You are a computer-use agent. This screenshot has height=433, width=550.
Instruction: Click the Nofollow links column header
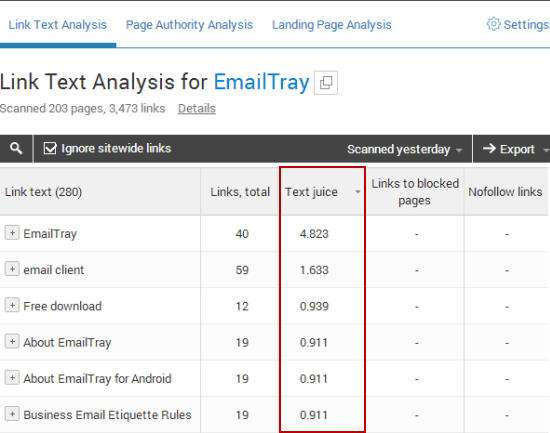point(505,192)
